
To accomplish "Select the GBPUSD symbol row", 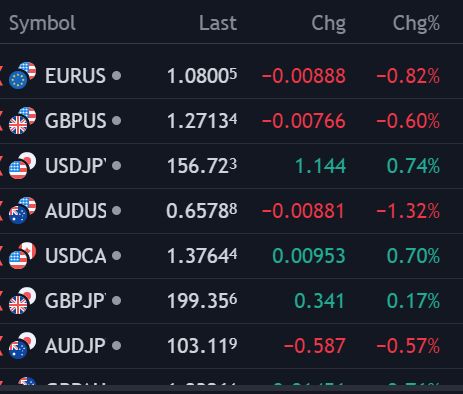I will click(x=231, y=121).
